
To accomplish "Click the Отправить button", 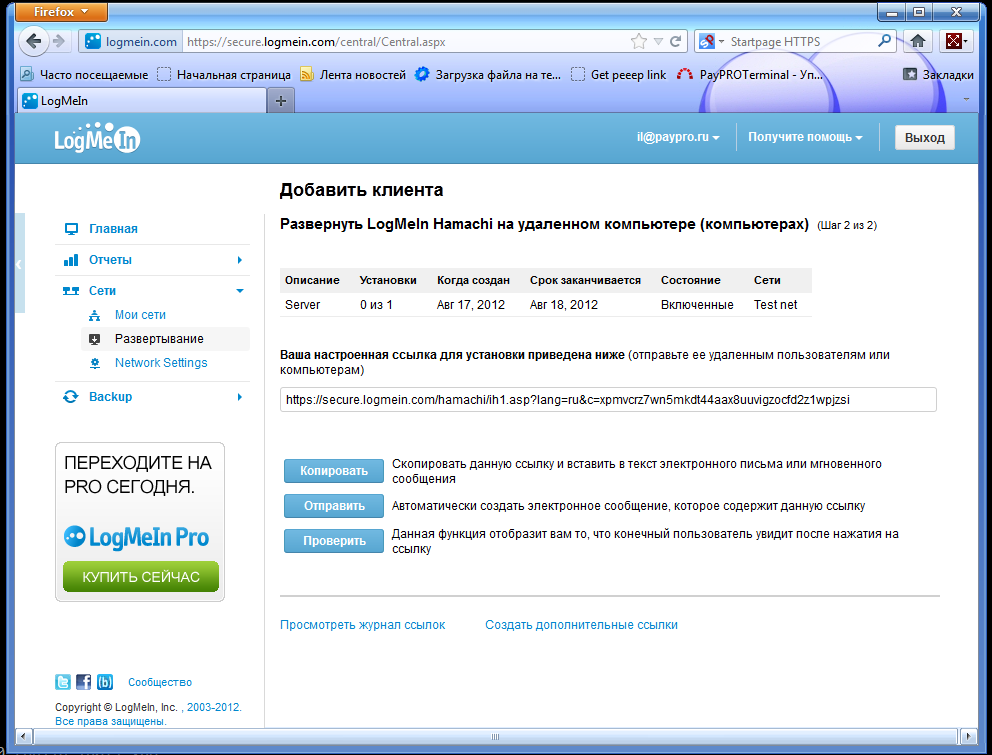I will coord(334,506).
